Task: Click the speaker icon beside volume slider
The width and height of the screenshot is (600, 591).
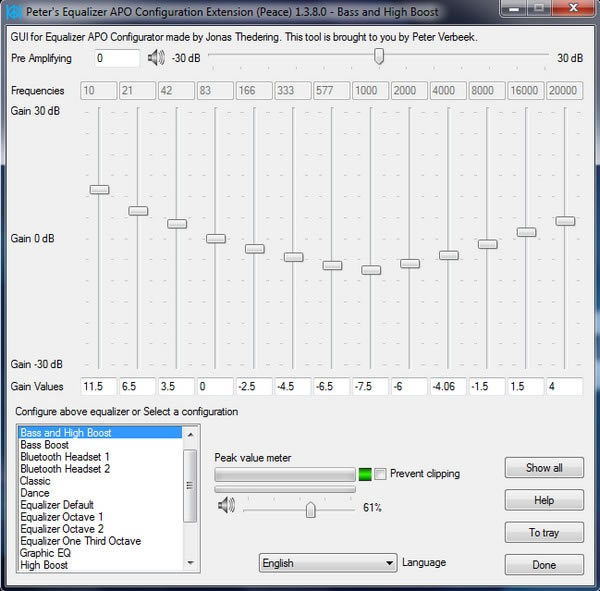Action: (x=226, y=505)
